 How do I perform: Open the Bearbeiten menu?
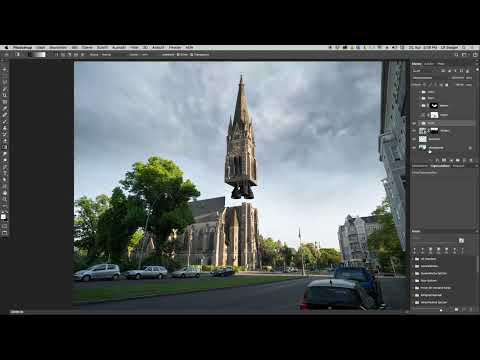[x=58, y=48]
